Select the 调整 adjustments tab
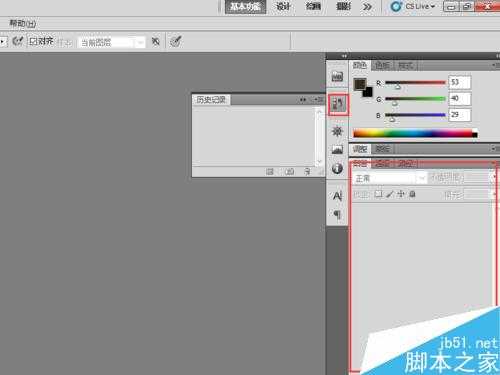500x375 pixels. coord(360,149)
